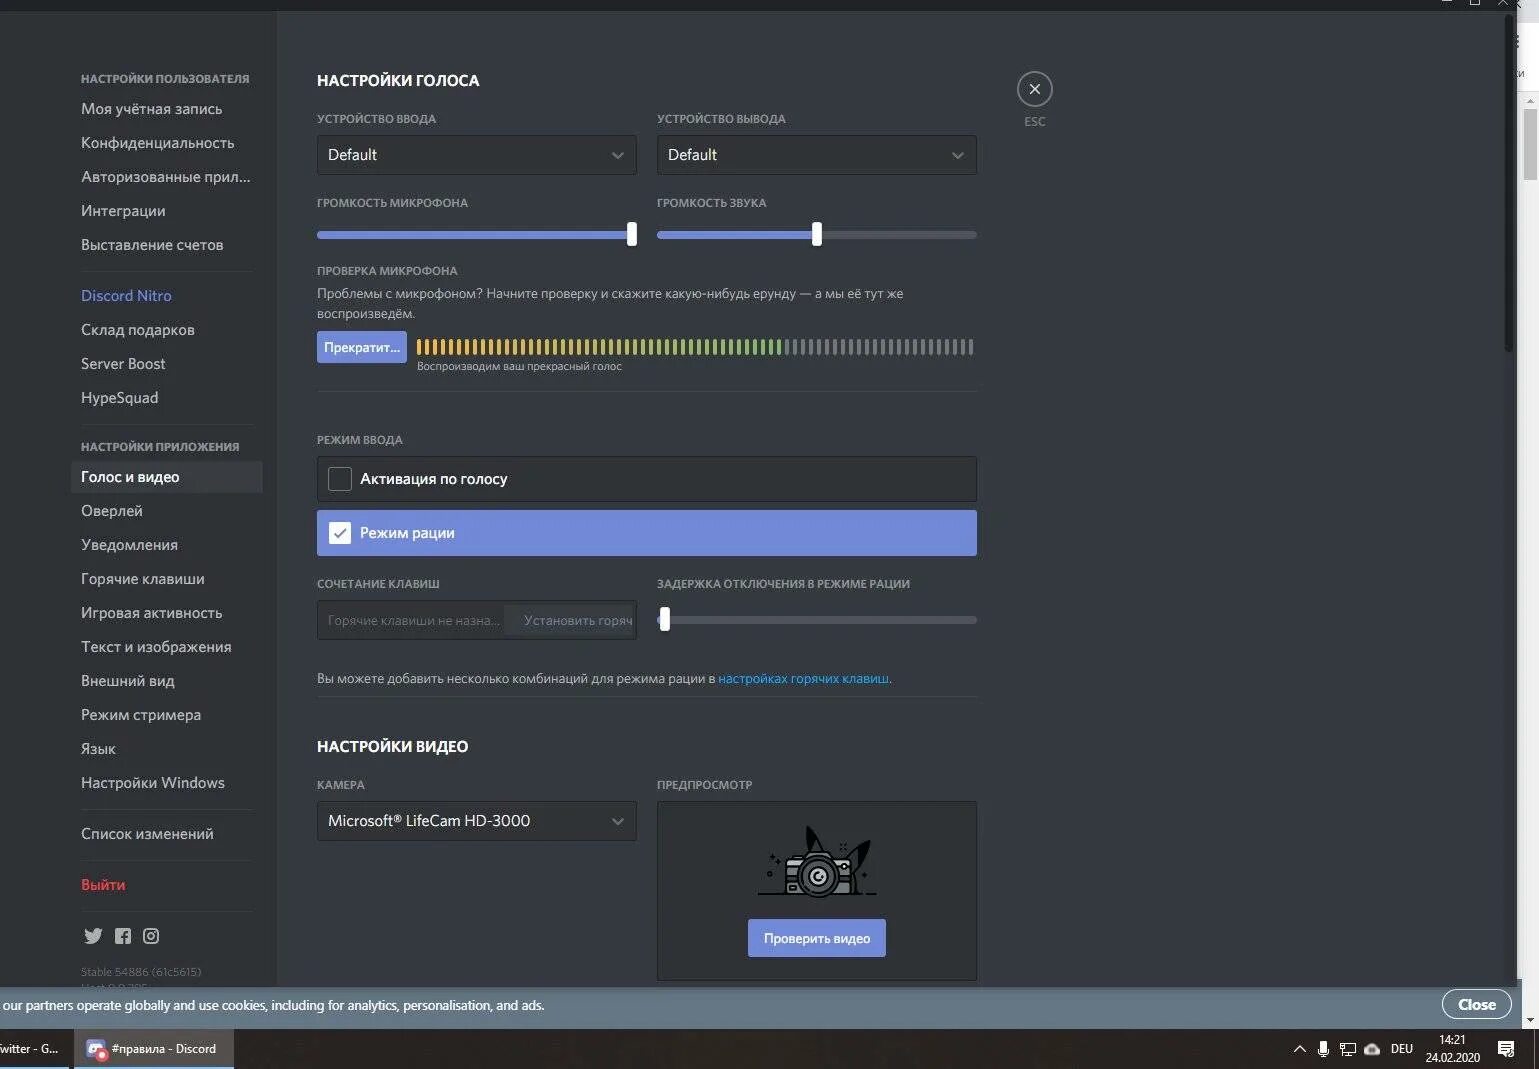
Task: Open the network tray icon
Action: point(1347,1049)
